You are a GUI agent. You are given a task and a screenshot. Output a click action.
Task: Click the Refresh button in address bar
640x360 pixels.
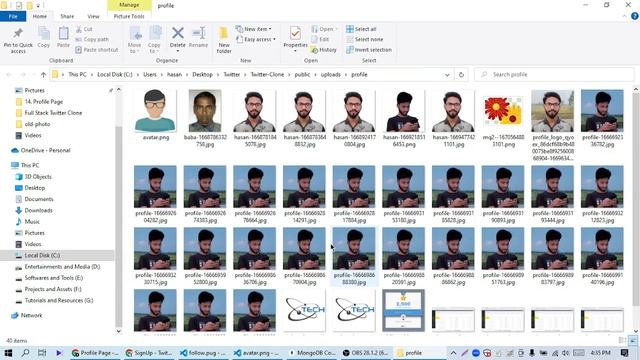461,75
